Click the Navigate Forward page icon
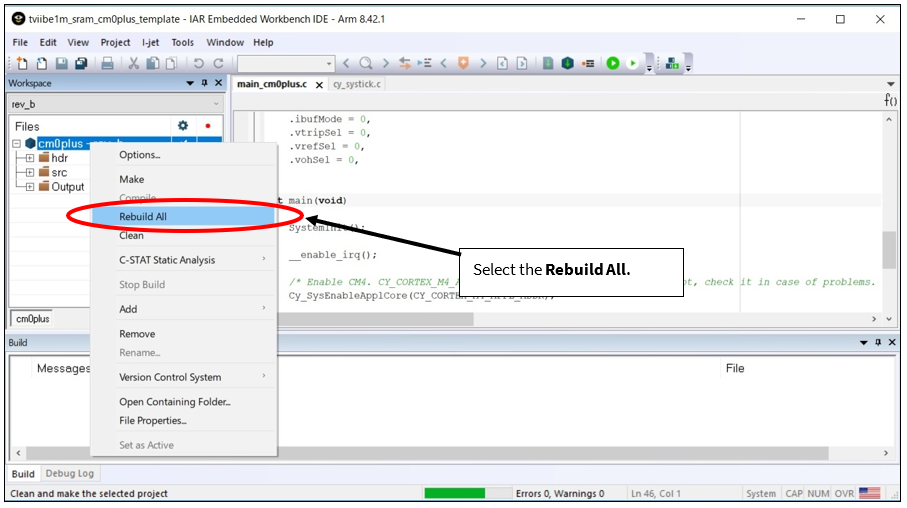 522,63
